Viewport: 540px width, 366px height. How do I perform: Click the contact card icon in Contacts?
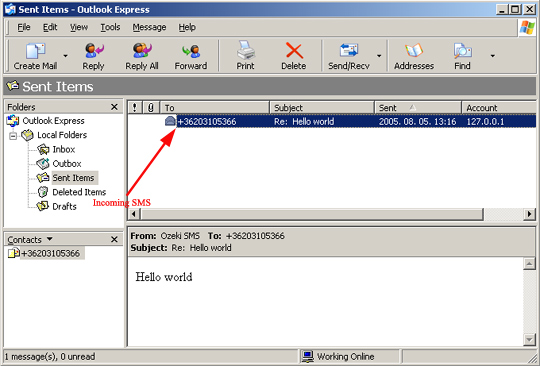[x=13, y=253]
